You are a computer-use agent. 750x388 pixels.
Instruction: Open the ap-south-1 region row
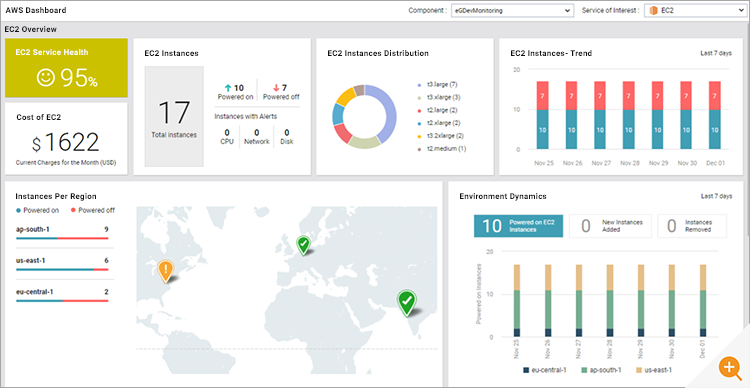[x=62, y=232]
